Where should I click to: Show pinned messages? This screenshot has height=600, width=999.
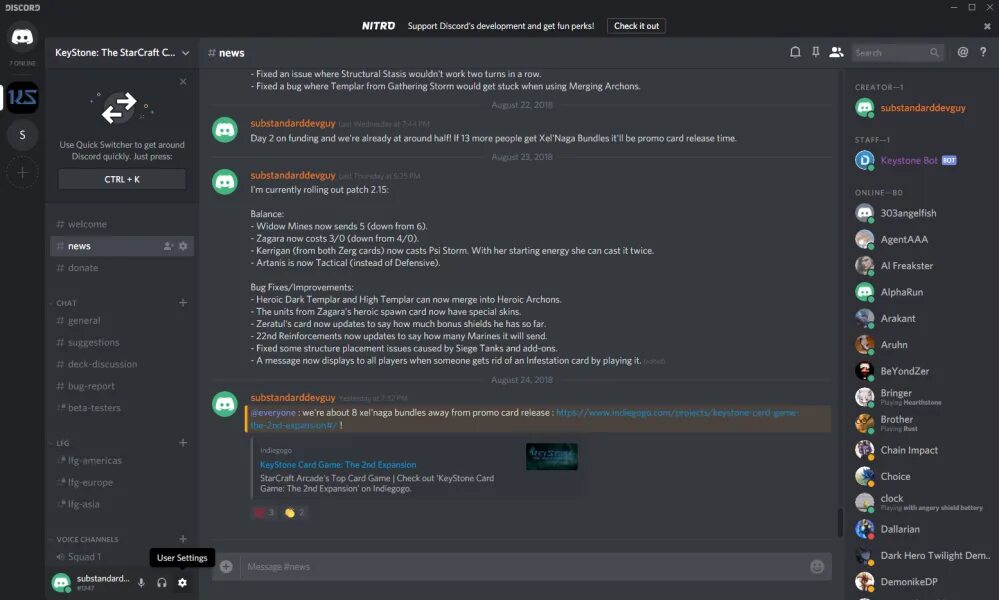tap(816, 52)
